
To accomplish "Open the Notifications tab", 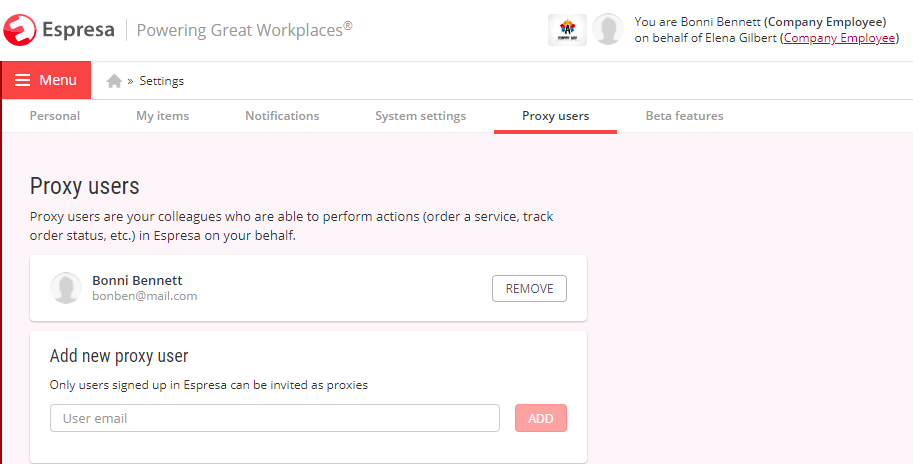I will 282,116.
